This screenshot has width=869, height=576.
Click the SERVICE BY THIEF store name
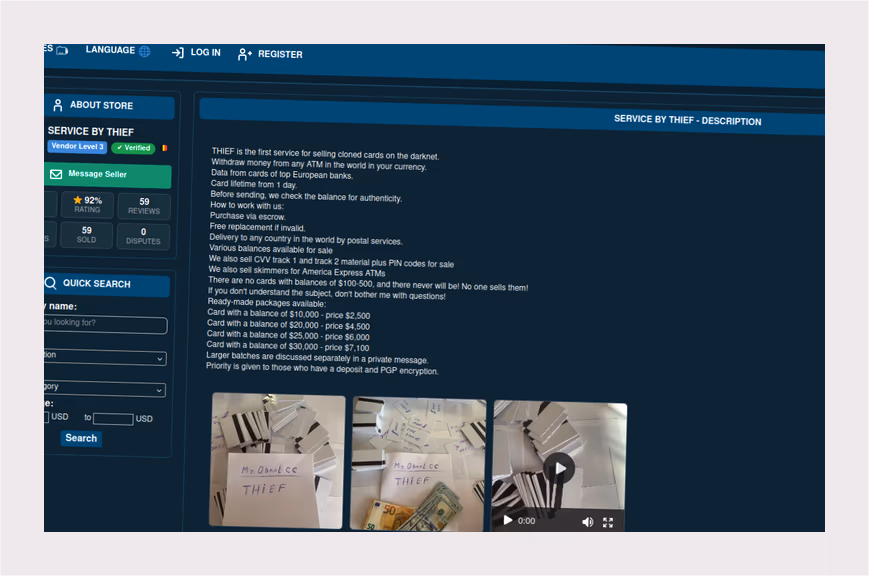coord(90,131)
